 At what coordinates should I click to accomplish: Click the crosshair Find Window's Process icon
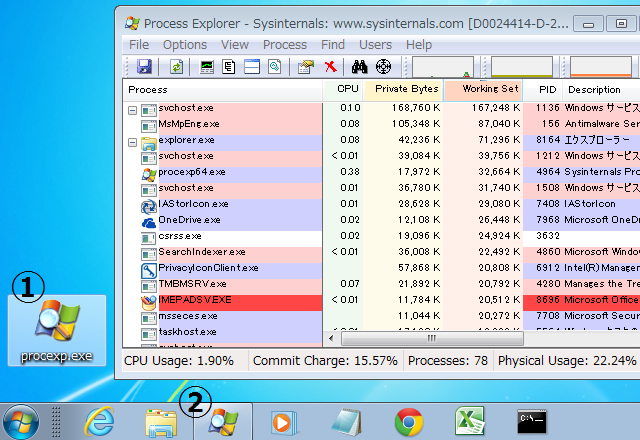383,67
